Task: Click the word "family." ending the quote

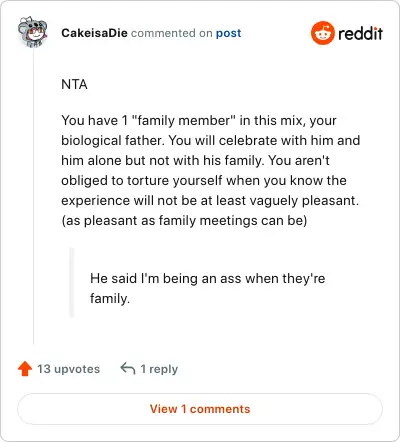Action: [x=110, y=299]
